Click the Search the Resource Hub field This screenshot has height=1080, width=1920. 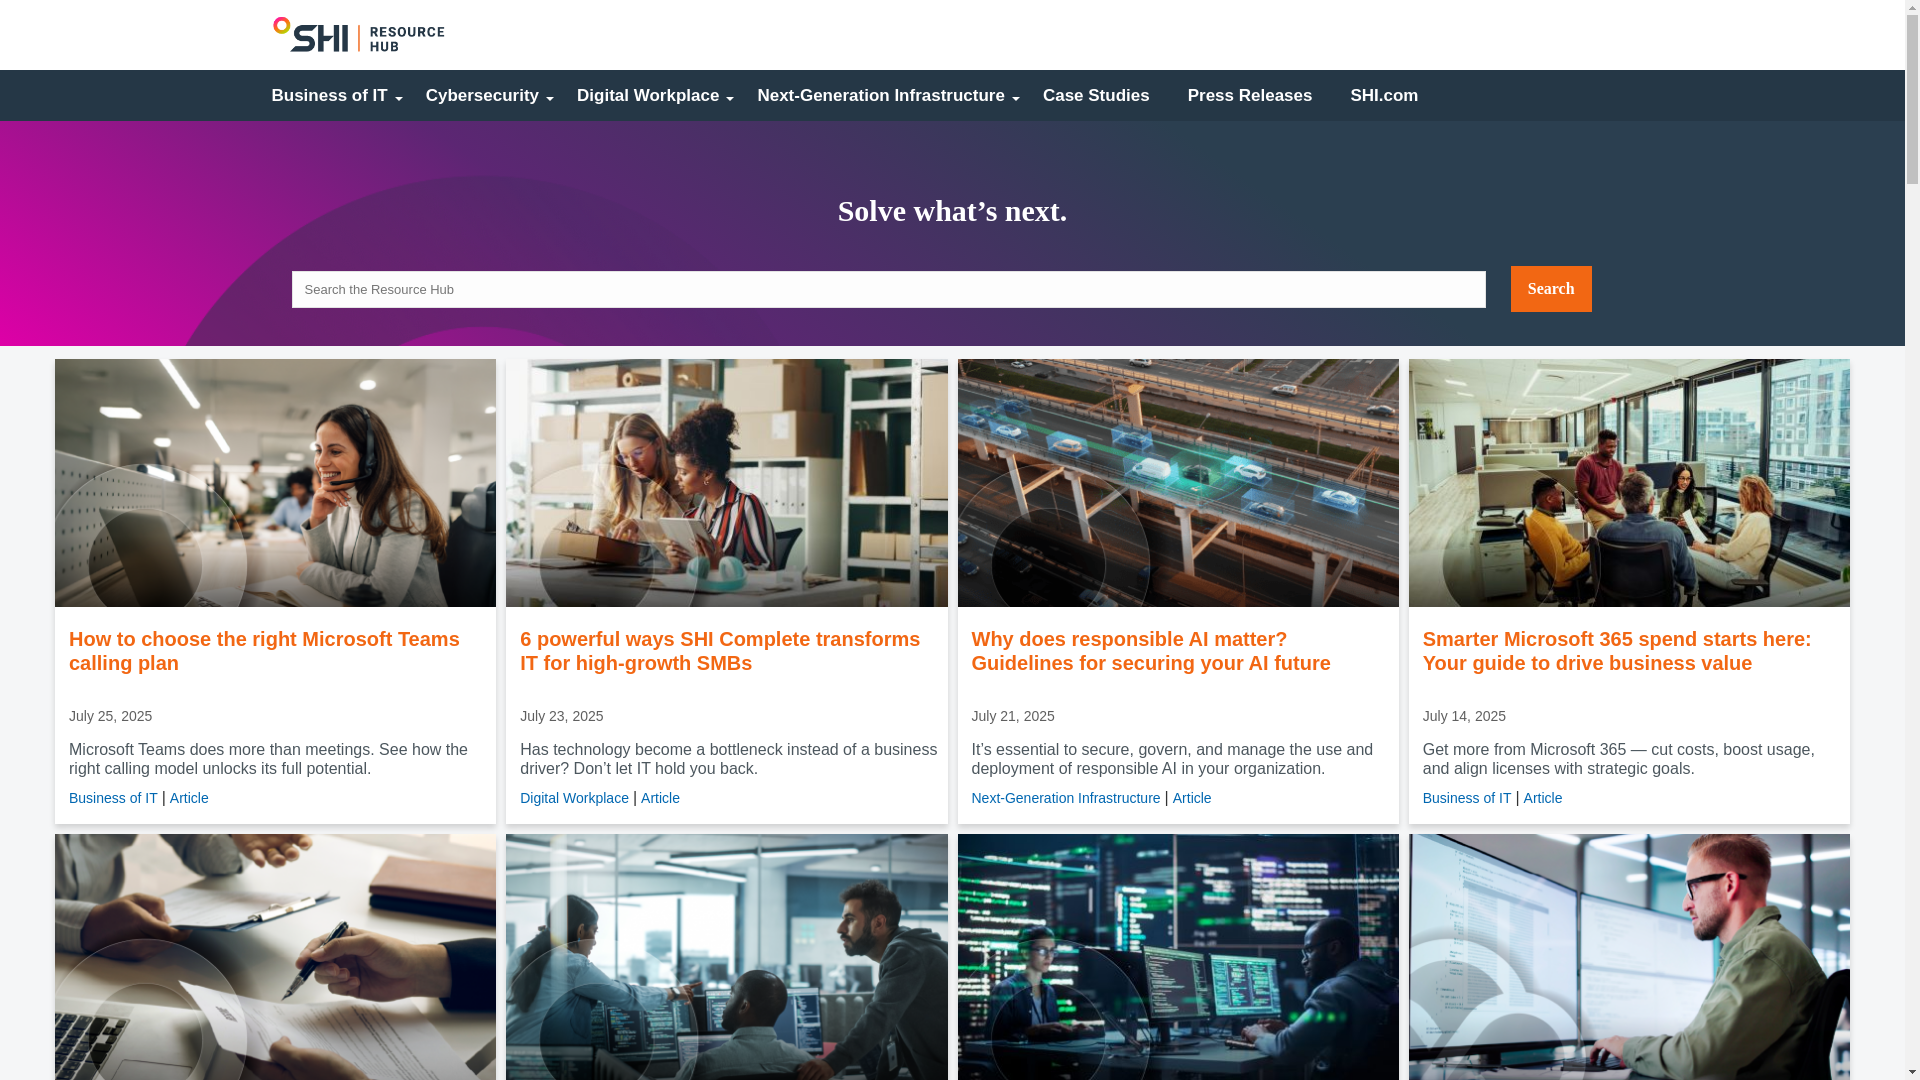tap(888, 289)
